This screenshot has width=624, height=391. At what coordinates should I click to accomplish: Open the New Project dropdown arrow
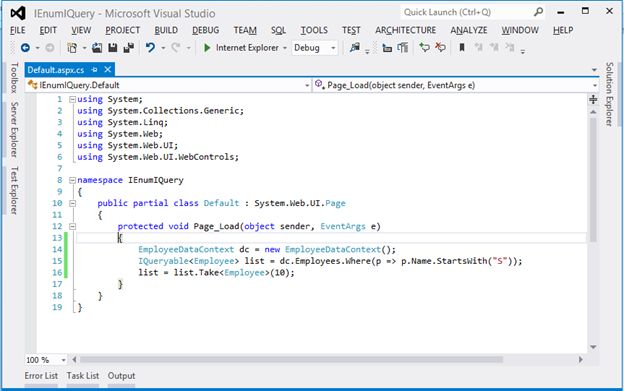[x=84, y=48]
